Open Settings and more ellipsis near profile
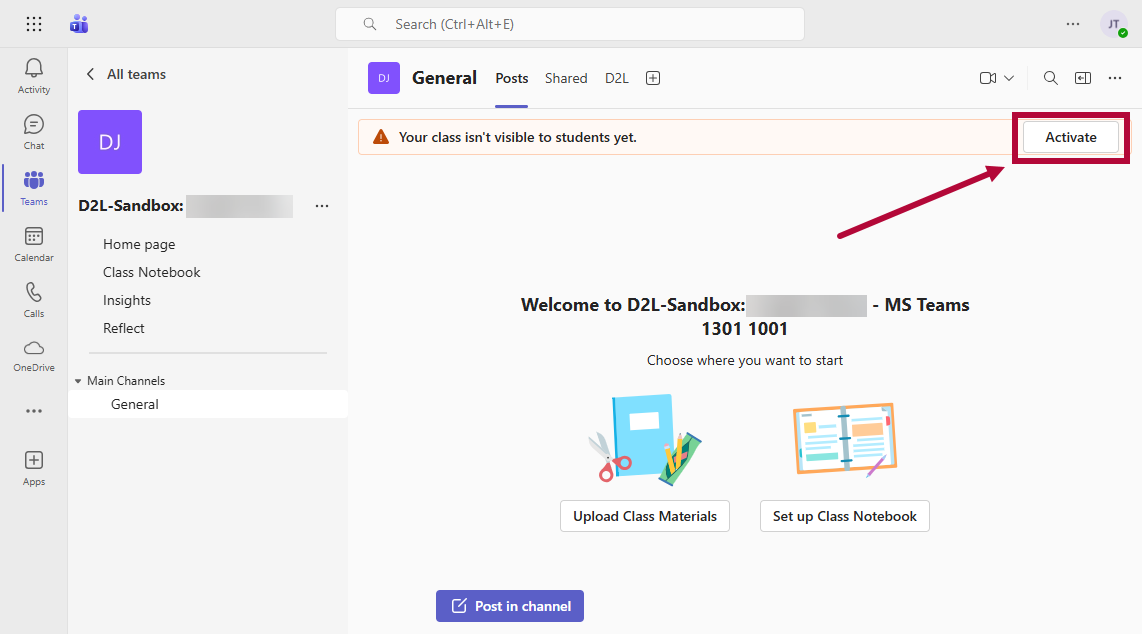Screen dimensions: 1142x634 (1073, 24)
